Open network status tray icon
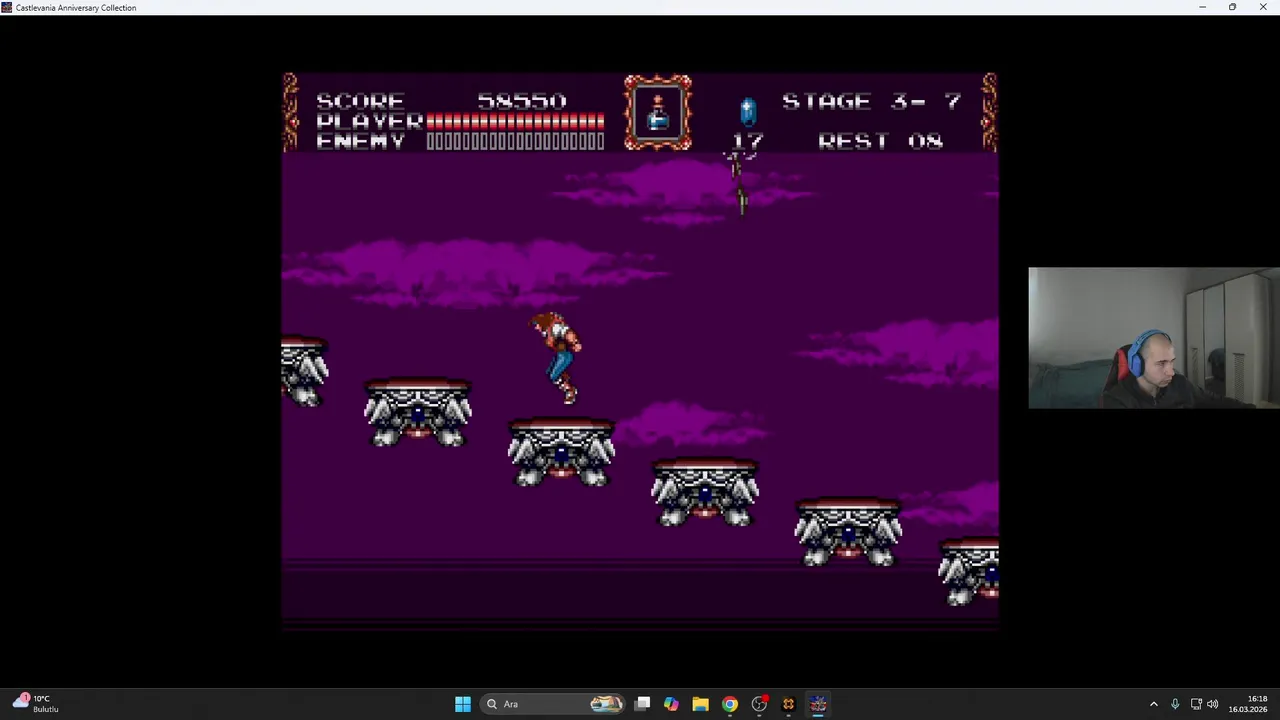 pos(1195,704)
